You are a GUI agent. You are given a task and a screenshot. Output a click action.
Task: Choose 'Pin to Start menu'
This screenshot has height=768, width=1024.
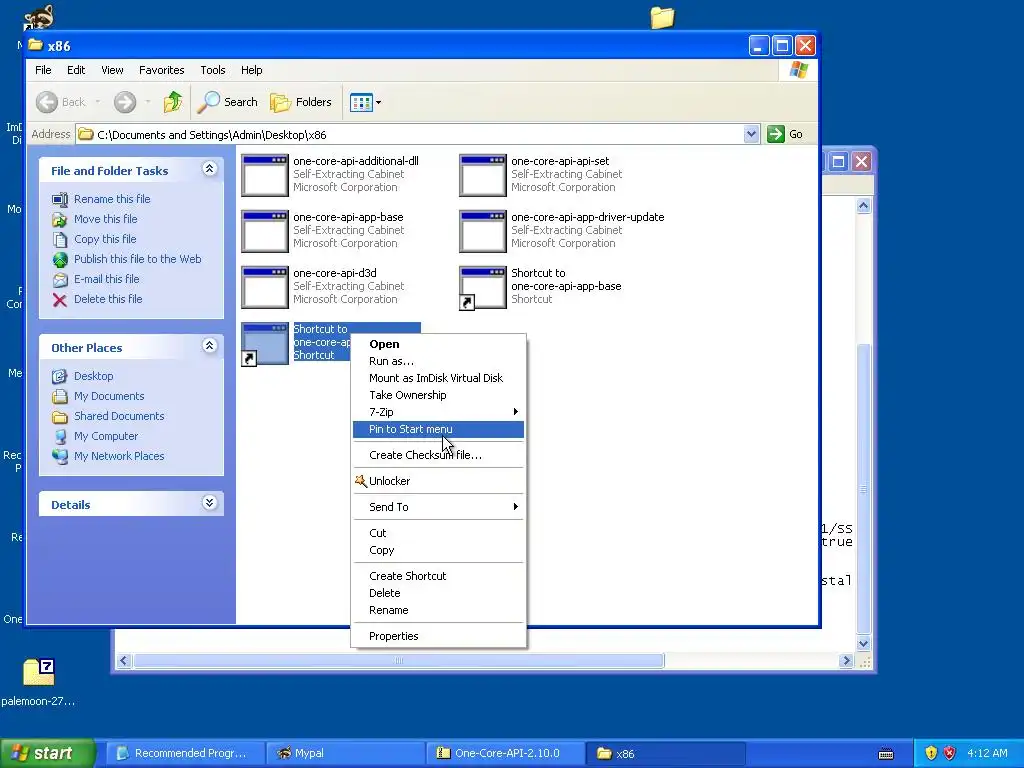438,429
